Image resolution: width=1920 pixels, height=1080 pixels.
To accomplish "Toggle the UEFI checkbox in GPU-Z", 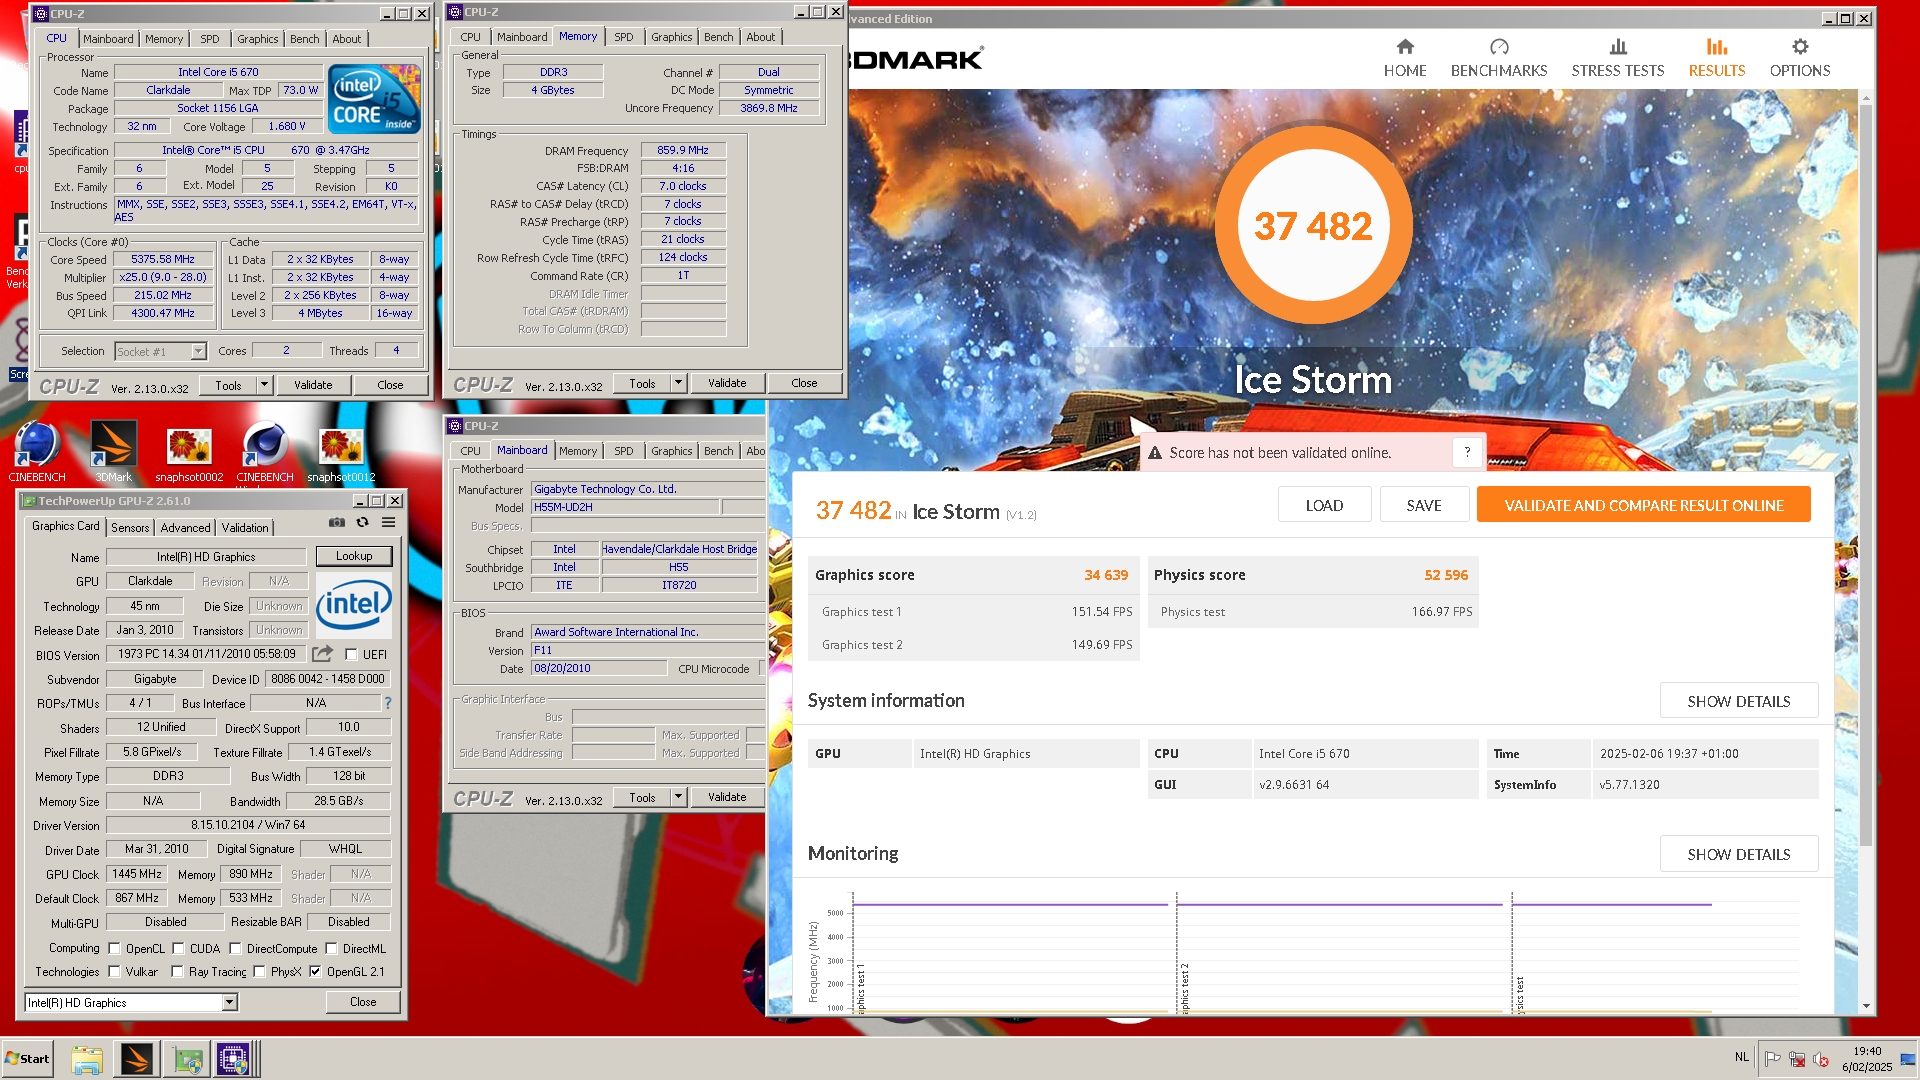I will [351, 654].
